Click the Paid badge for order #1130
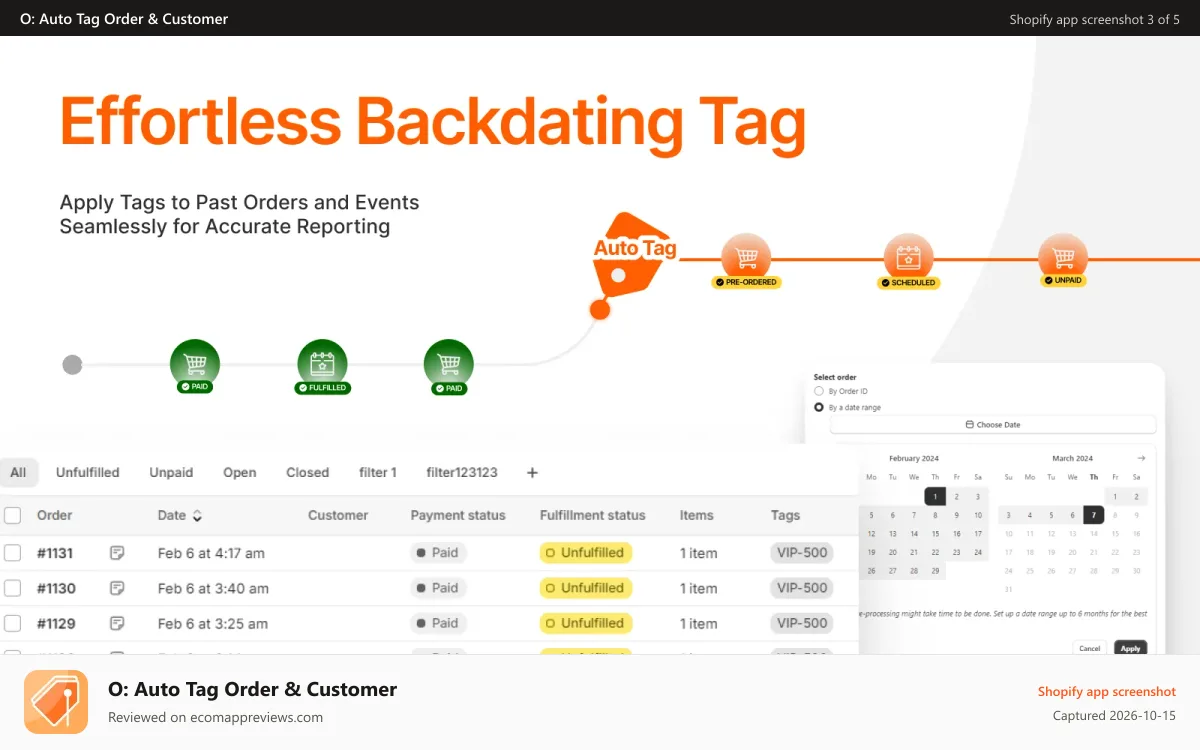 click(x=438, y=588)
